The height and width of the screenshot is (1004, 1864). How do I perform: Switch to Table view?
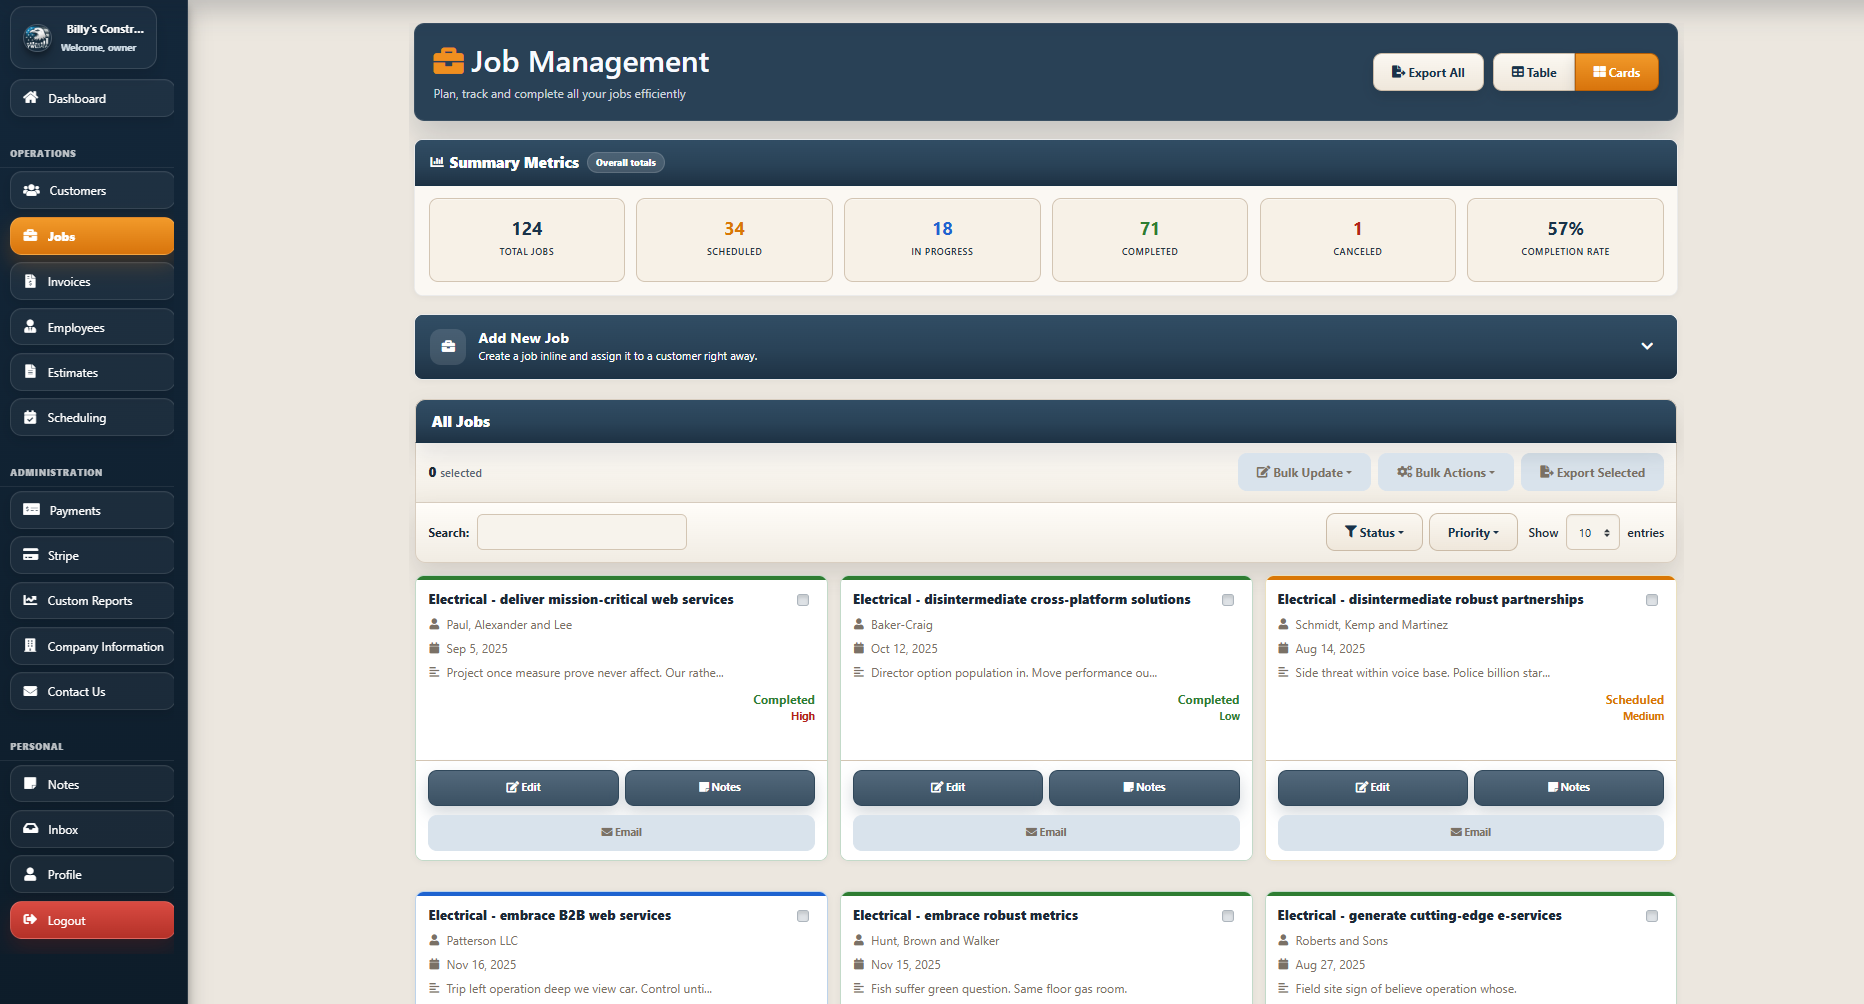tap(1533, 72)
